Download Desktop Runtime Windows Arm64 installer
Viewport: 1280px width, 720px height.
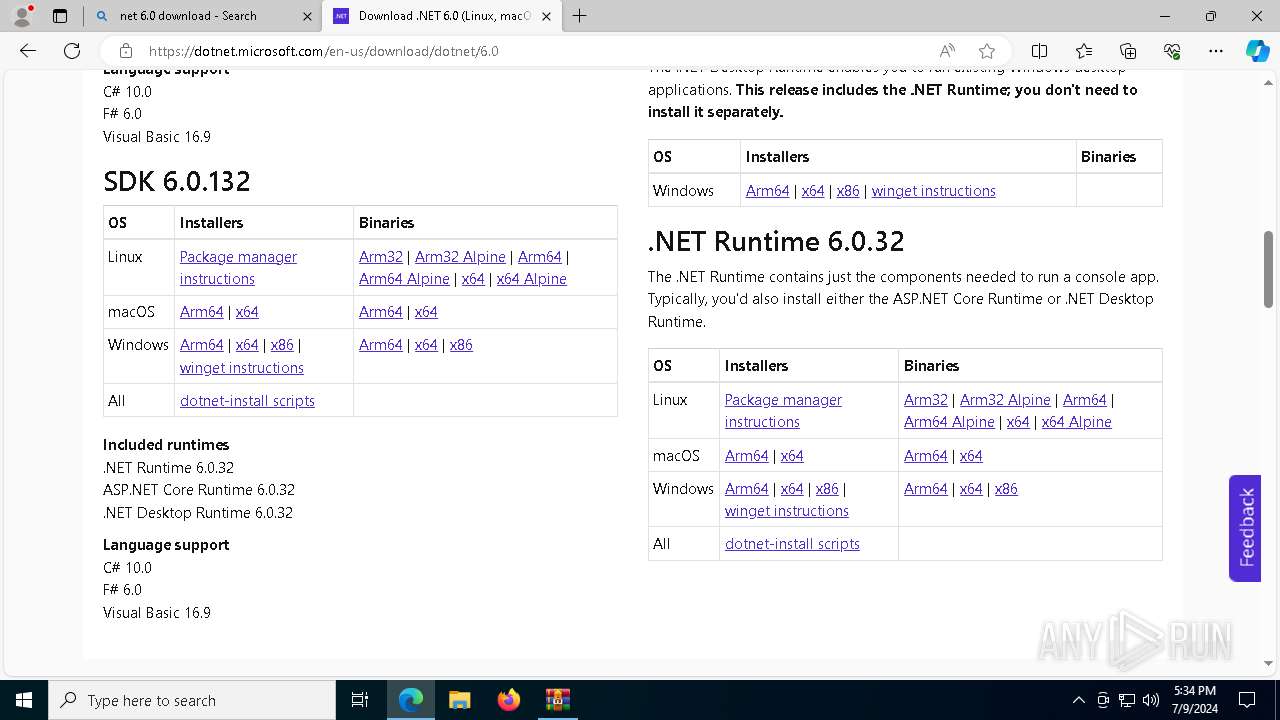[768, 191]
